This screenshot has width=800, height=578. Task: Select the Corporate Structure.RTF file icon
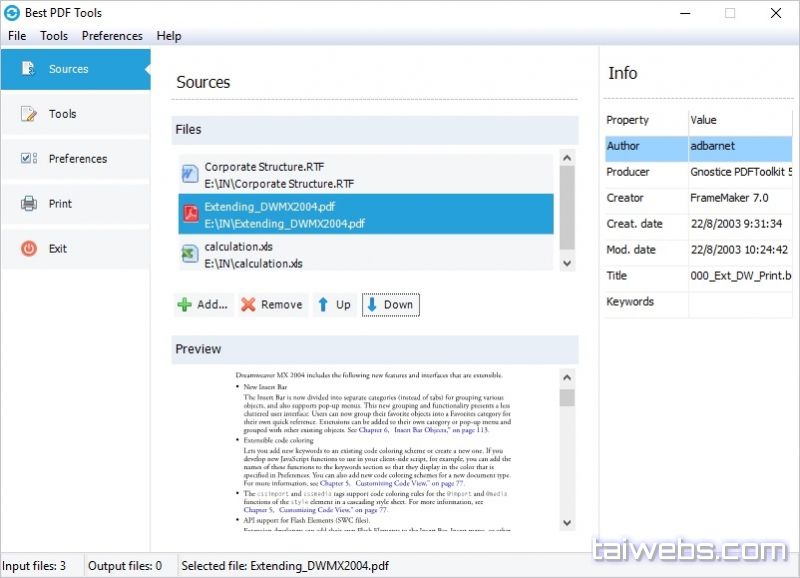coord(189,175)
